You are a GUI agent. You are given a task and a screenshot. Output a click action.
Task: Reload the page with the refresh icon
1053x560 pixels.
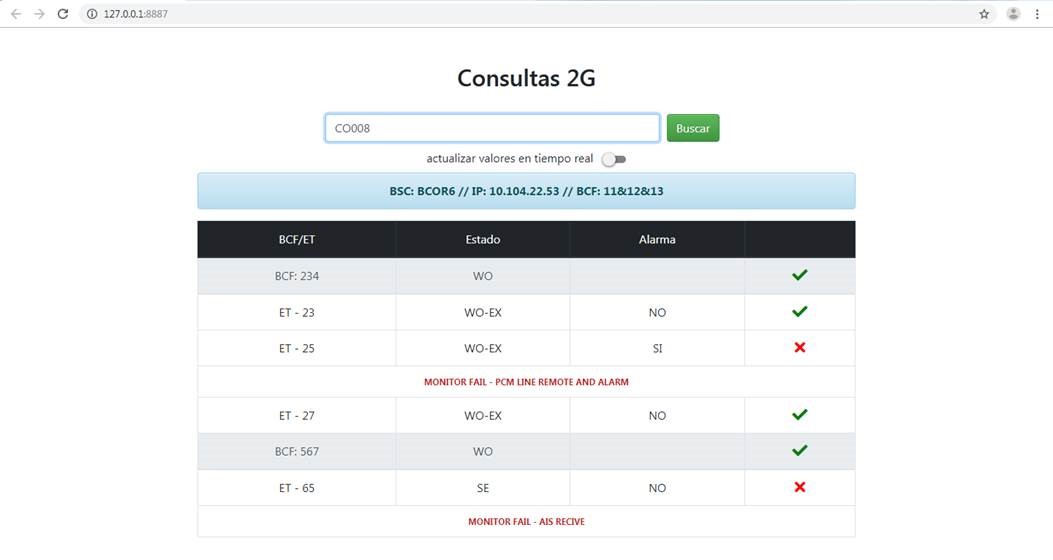tap(62, 13)
